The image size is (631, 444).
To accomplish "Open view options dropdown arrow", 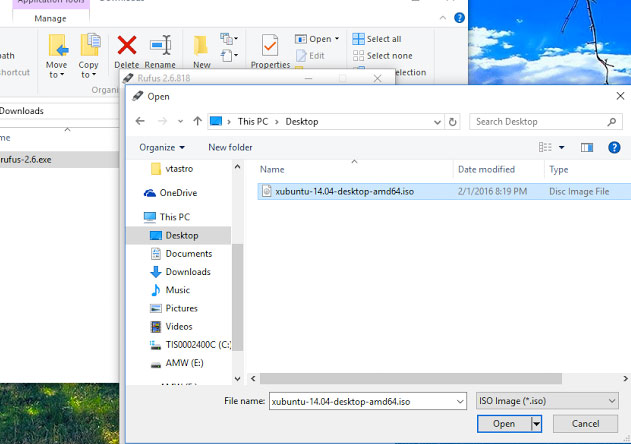I will point(561,147).
